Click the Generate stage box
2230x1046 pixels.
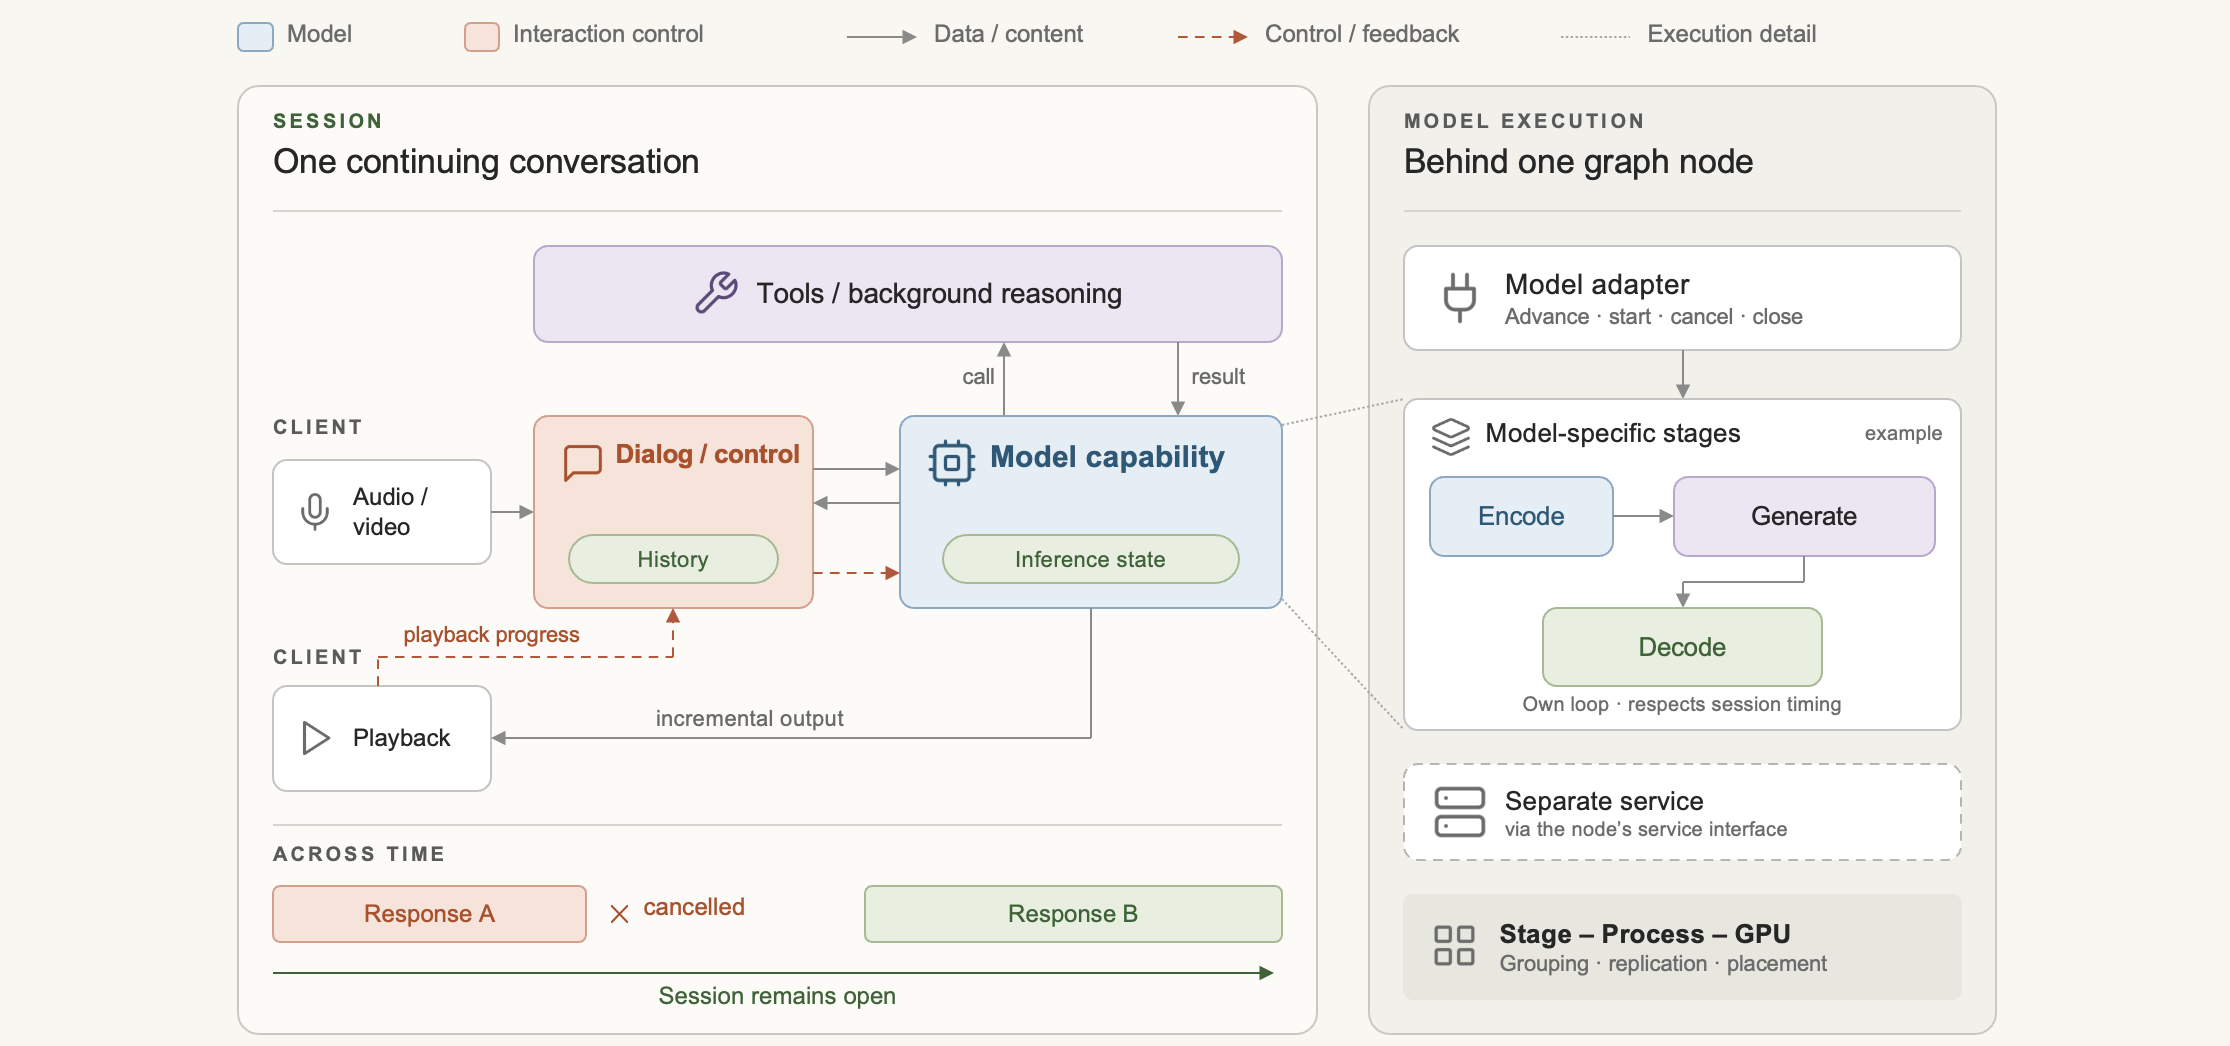click(x=1804, y=516)
